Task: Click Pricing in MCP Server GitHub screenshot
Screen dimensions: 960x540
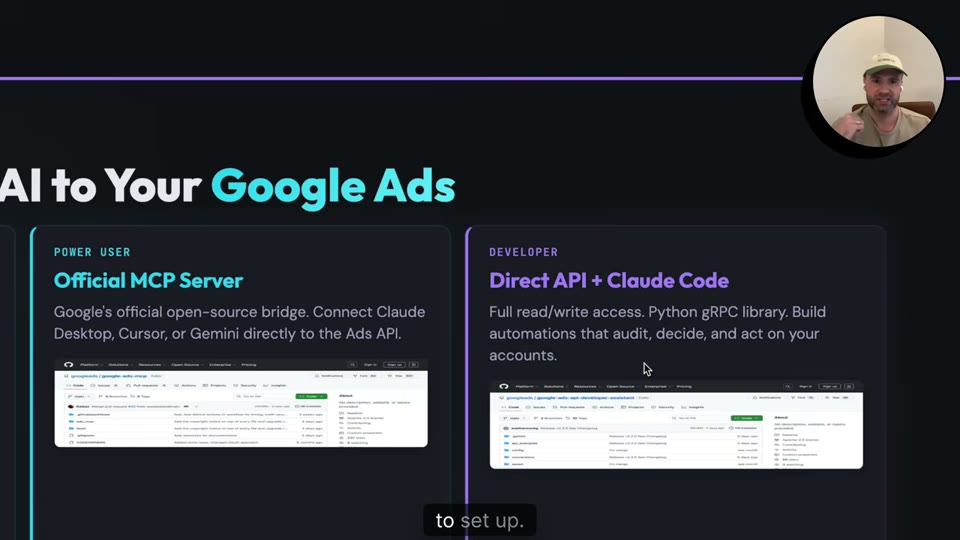Action: [x=249, y=365]
